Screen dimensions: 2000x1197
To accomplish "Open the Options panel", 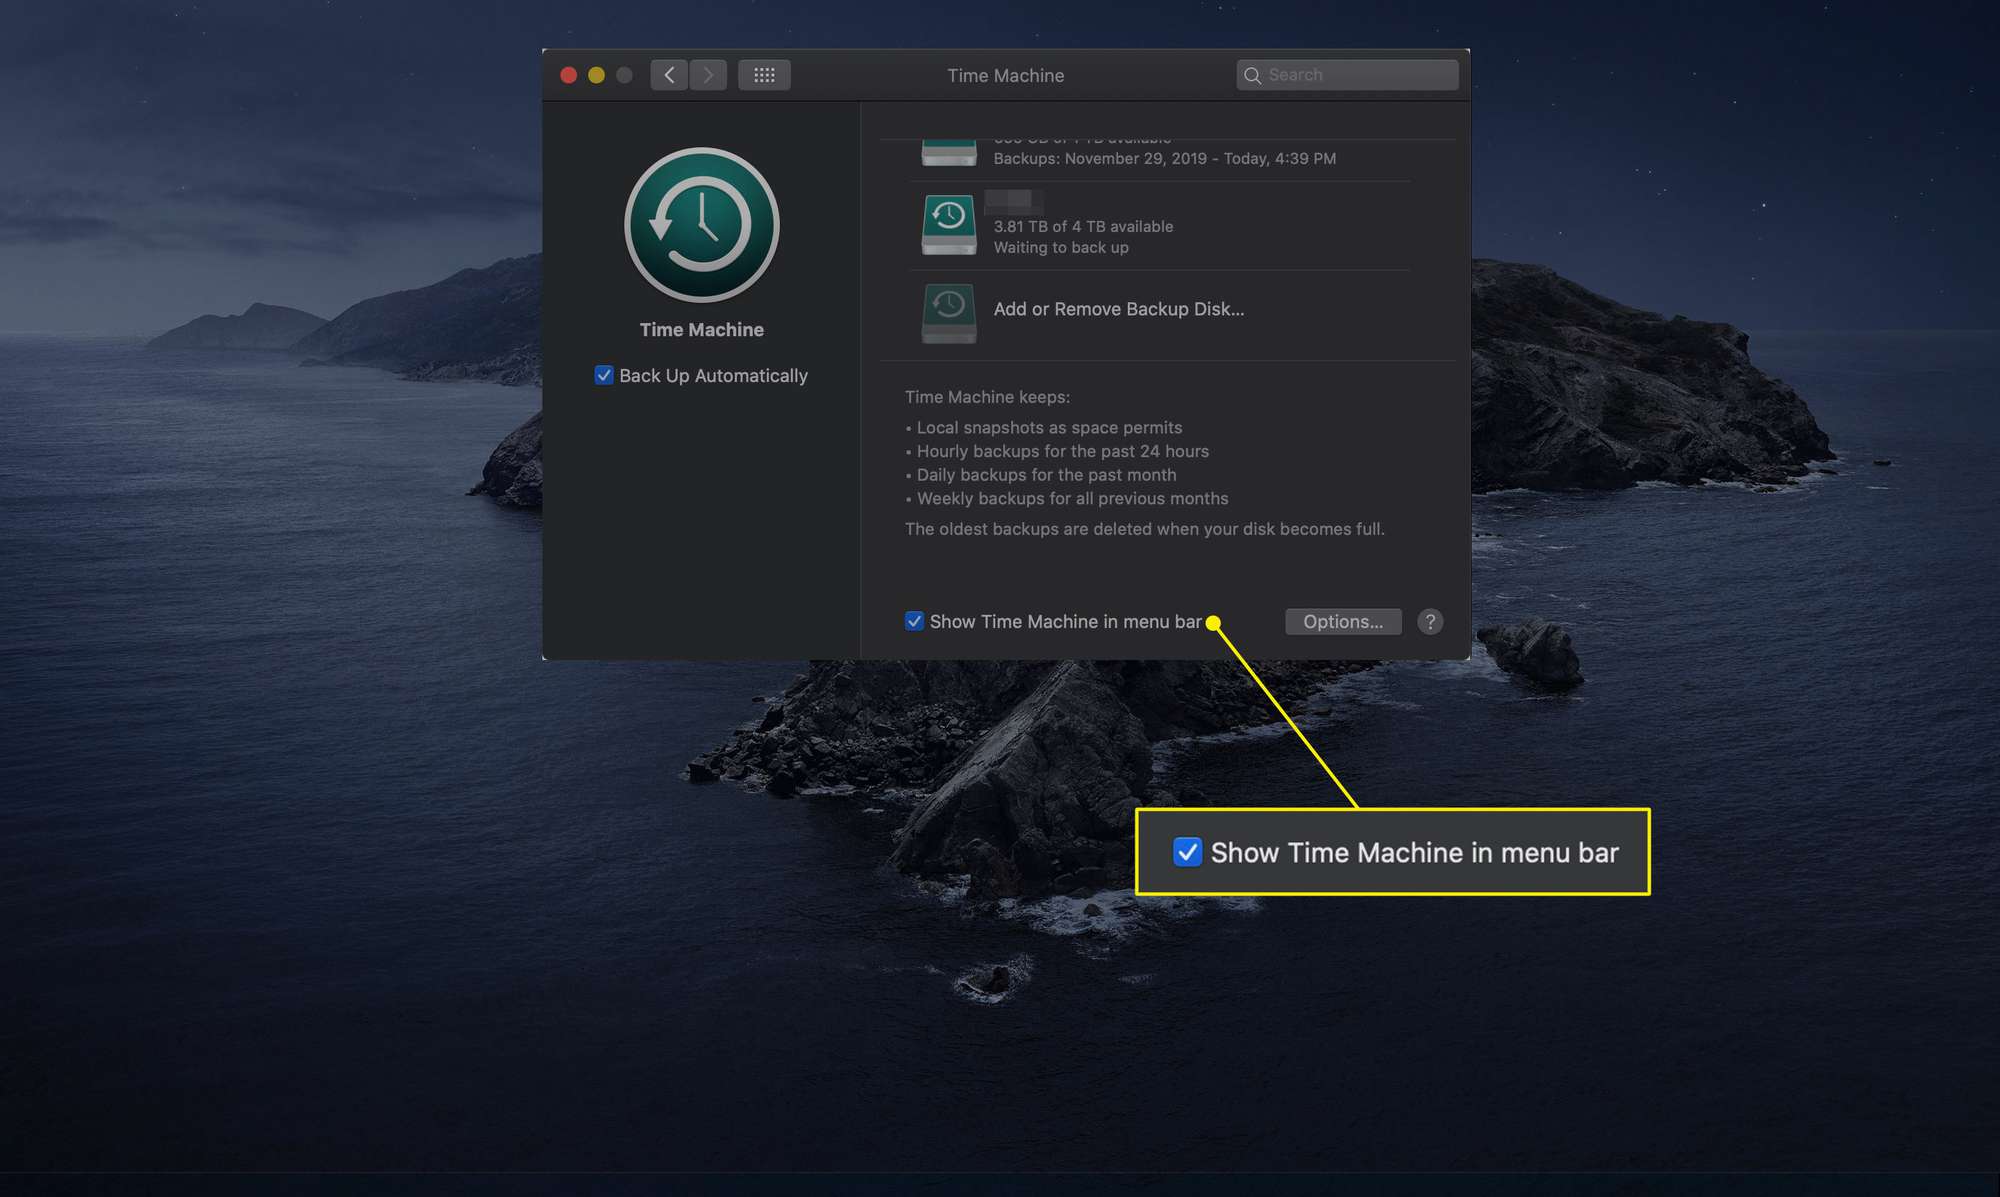I will [1340, 620].
